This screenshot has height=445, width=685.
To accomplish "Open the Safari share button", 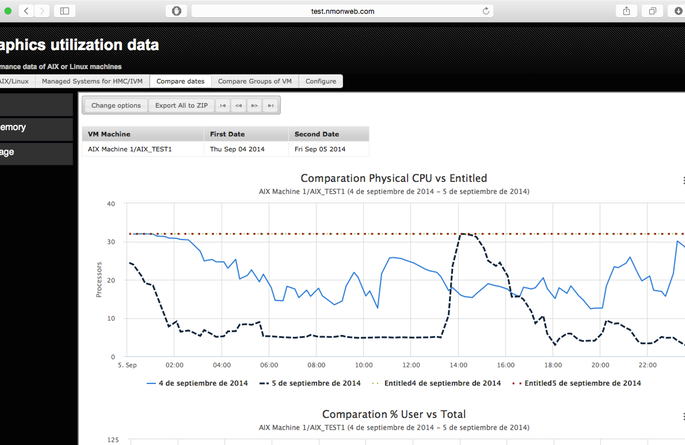I will click(626, 10).
